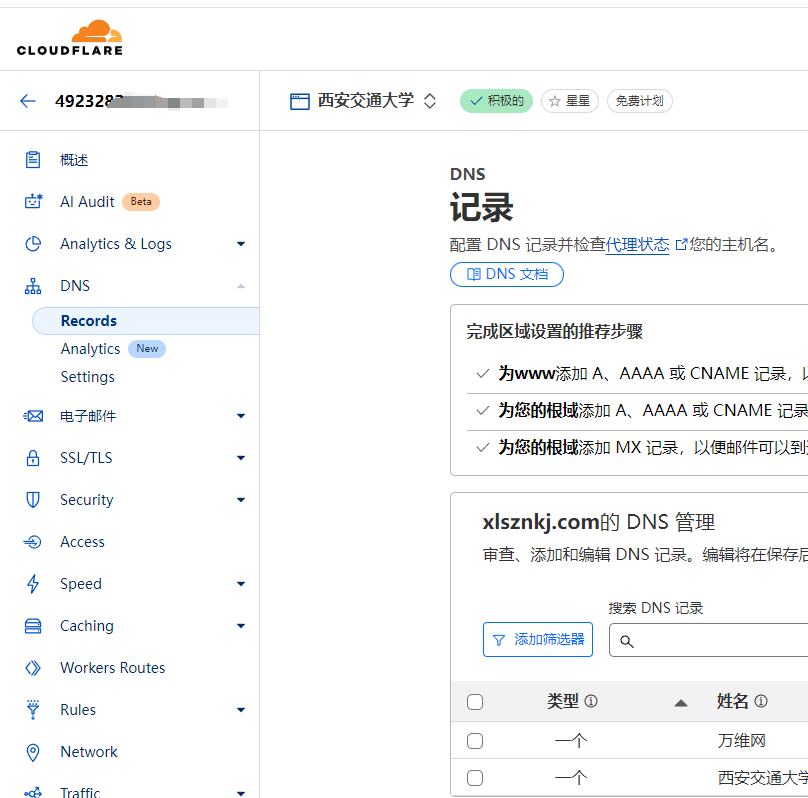The image size is (808, 798).
Task: Open the Workers Routes page
Action: pos(113,668)
